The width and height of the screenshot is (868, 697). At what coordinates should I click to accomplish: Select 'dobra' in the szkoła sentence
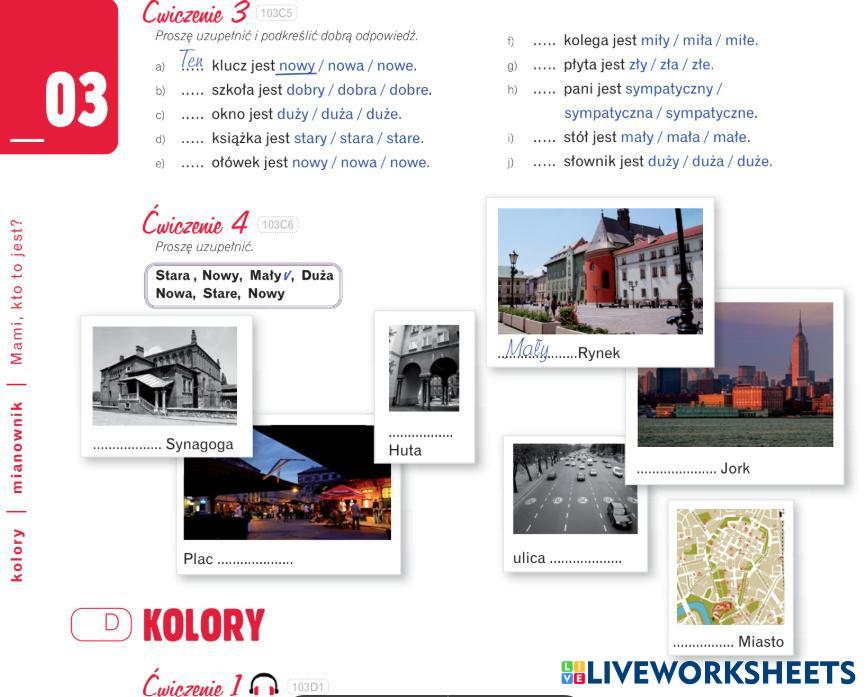(x=357, y=90)
